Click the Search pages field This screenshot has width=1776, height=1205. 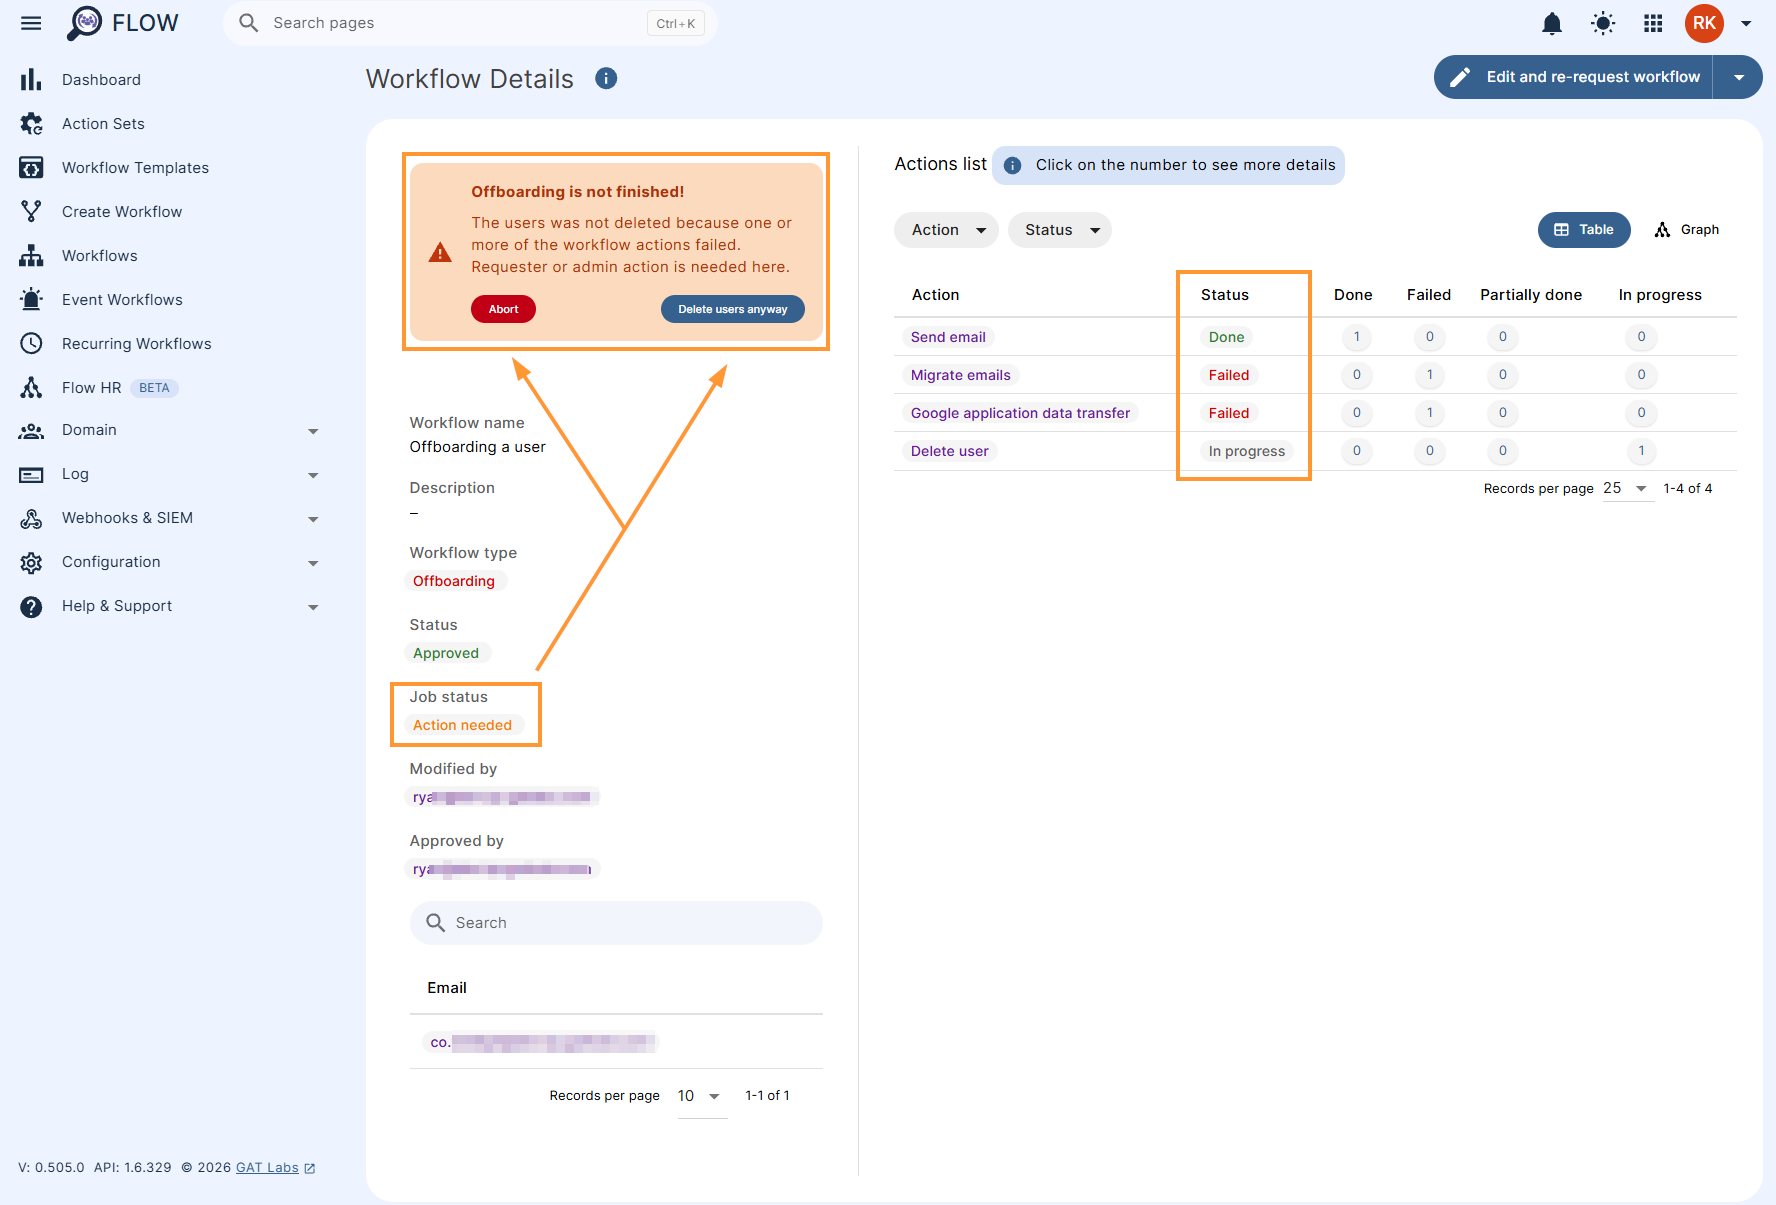point(470,23)
